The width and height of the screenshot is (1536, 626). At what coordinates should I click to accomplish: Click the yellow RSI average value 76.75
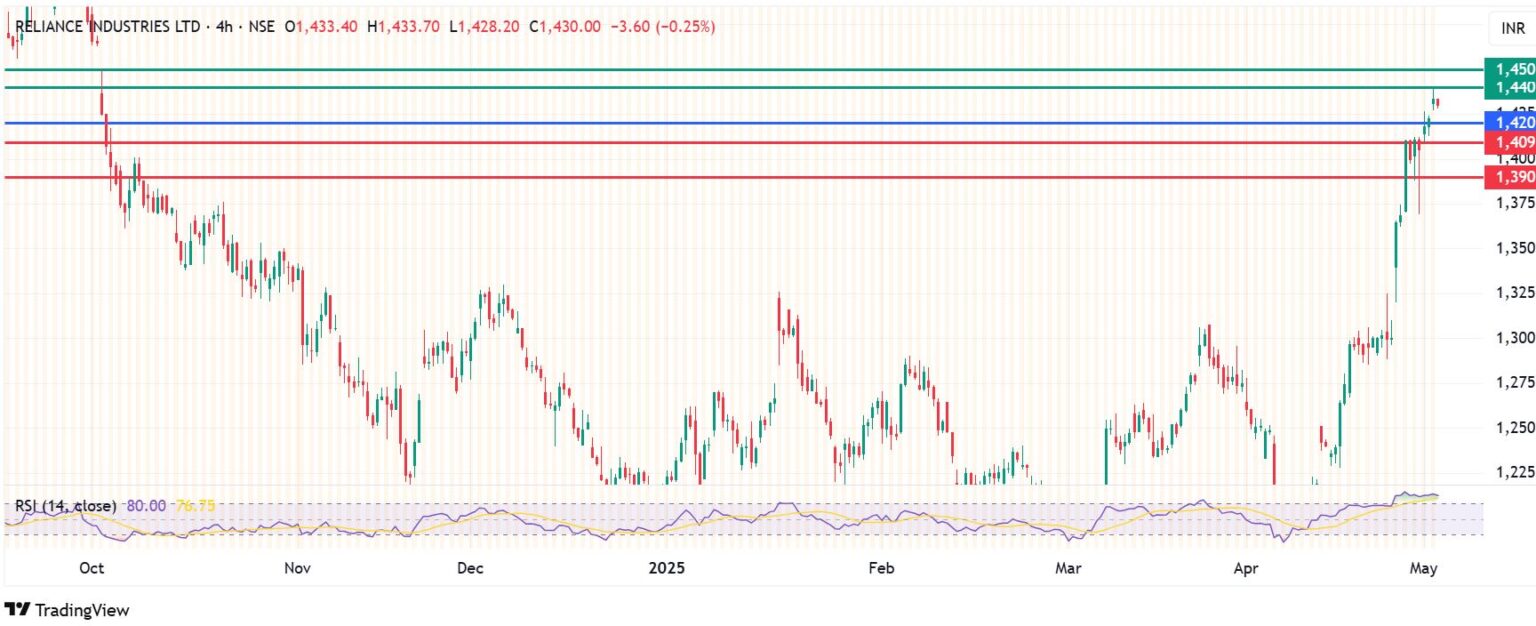pyautogui.click(x=195, y=506)
